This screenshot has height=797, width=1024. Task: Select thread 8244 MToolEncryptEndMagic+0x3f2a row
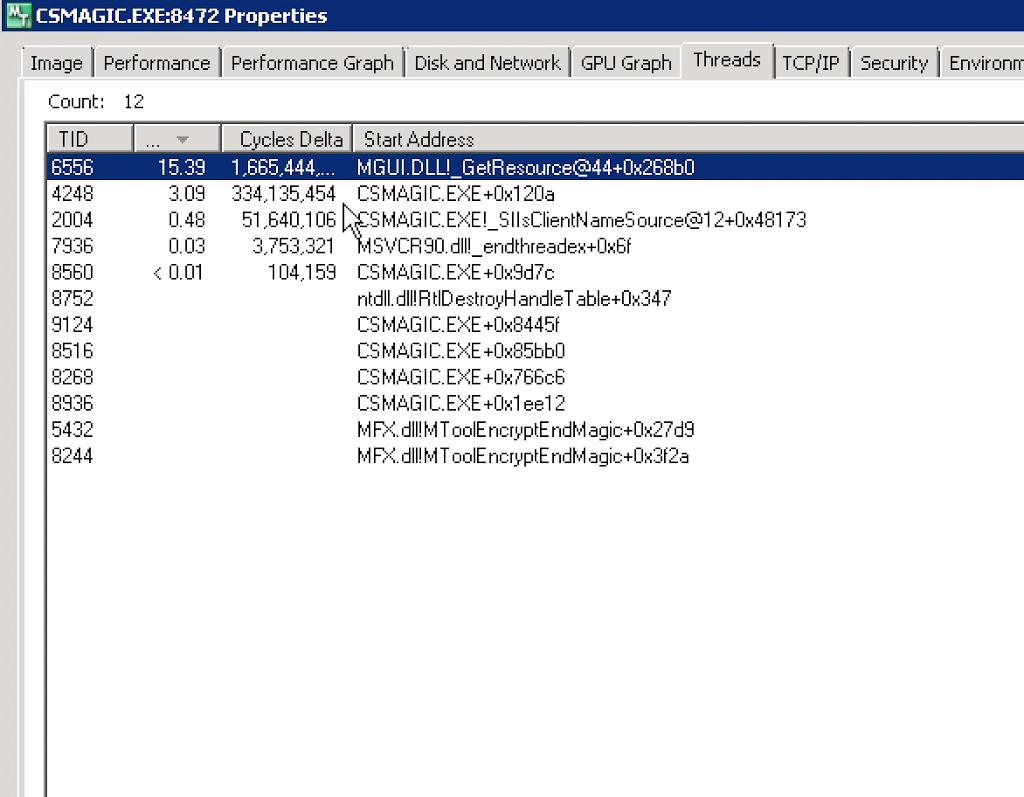tap(522, 456)
